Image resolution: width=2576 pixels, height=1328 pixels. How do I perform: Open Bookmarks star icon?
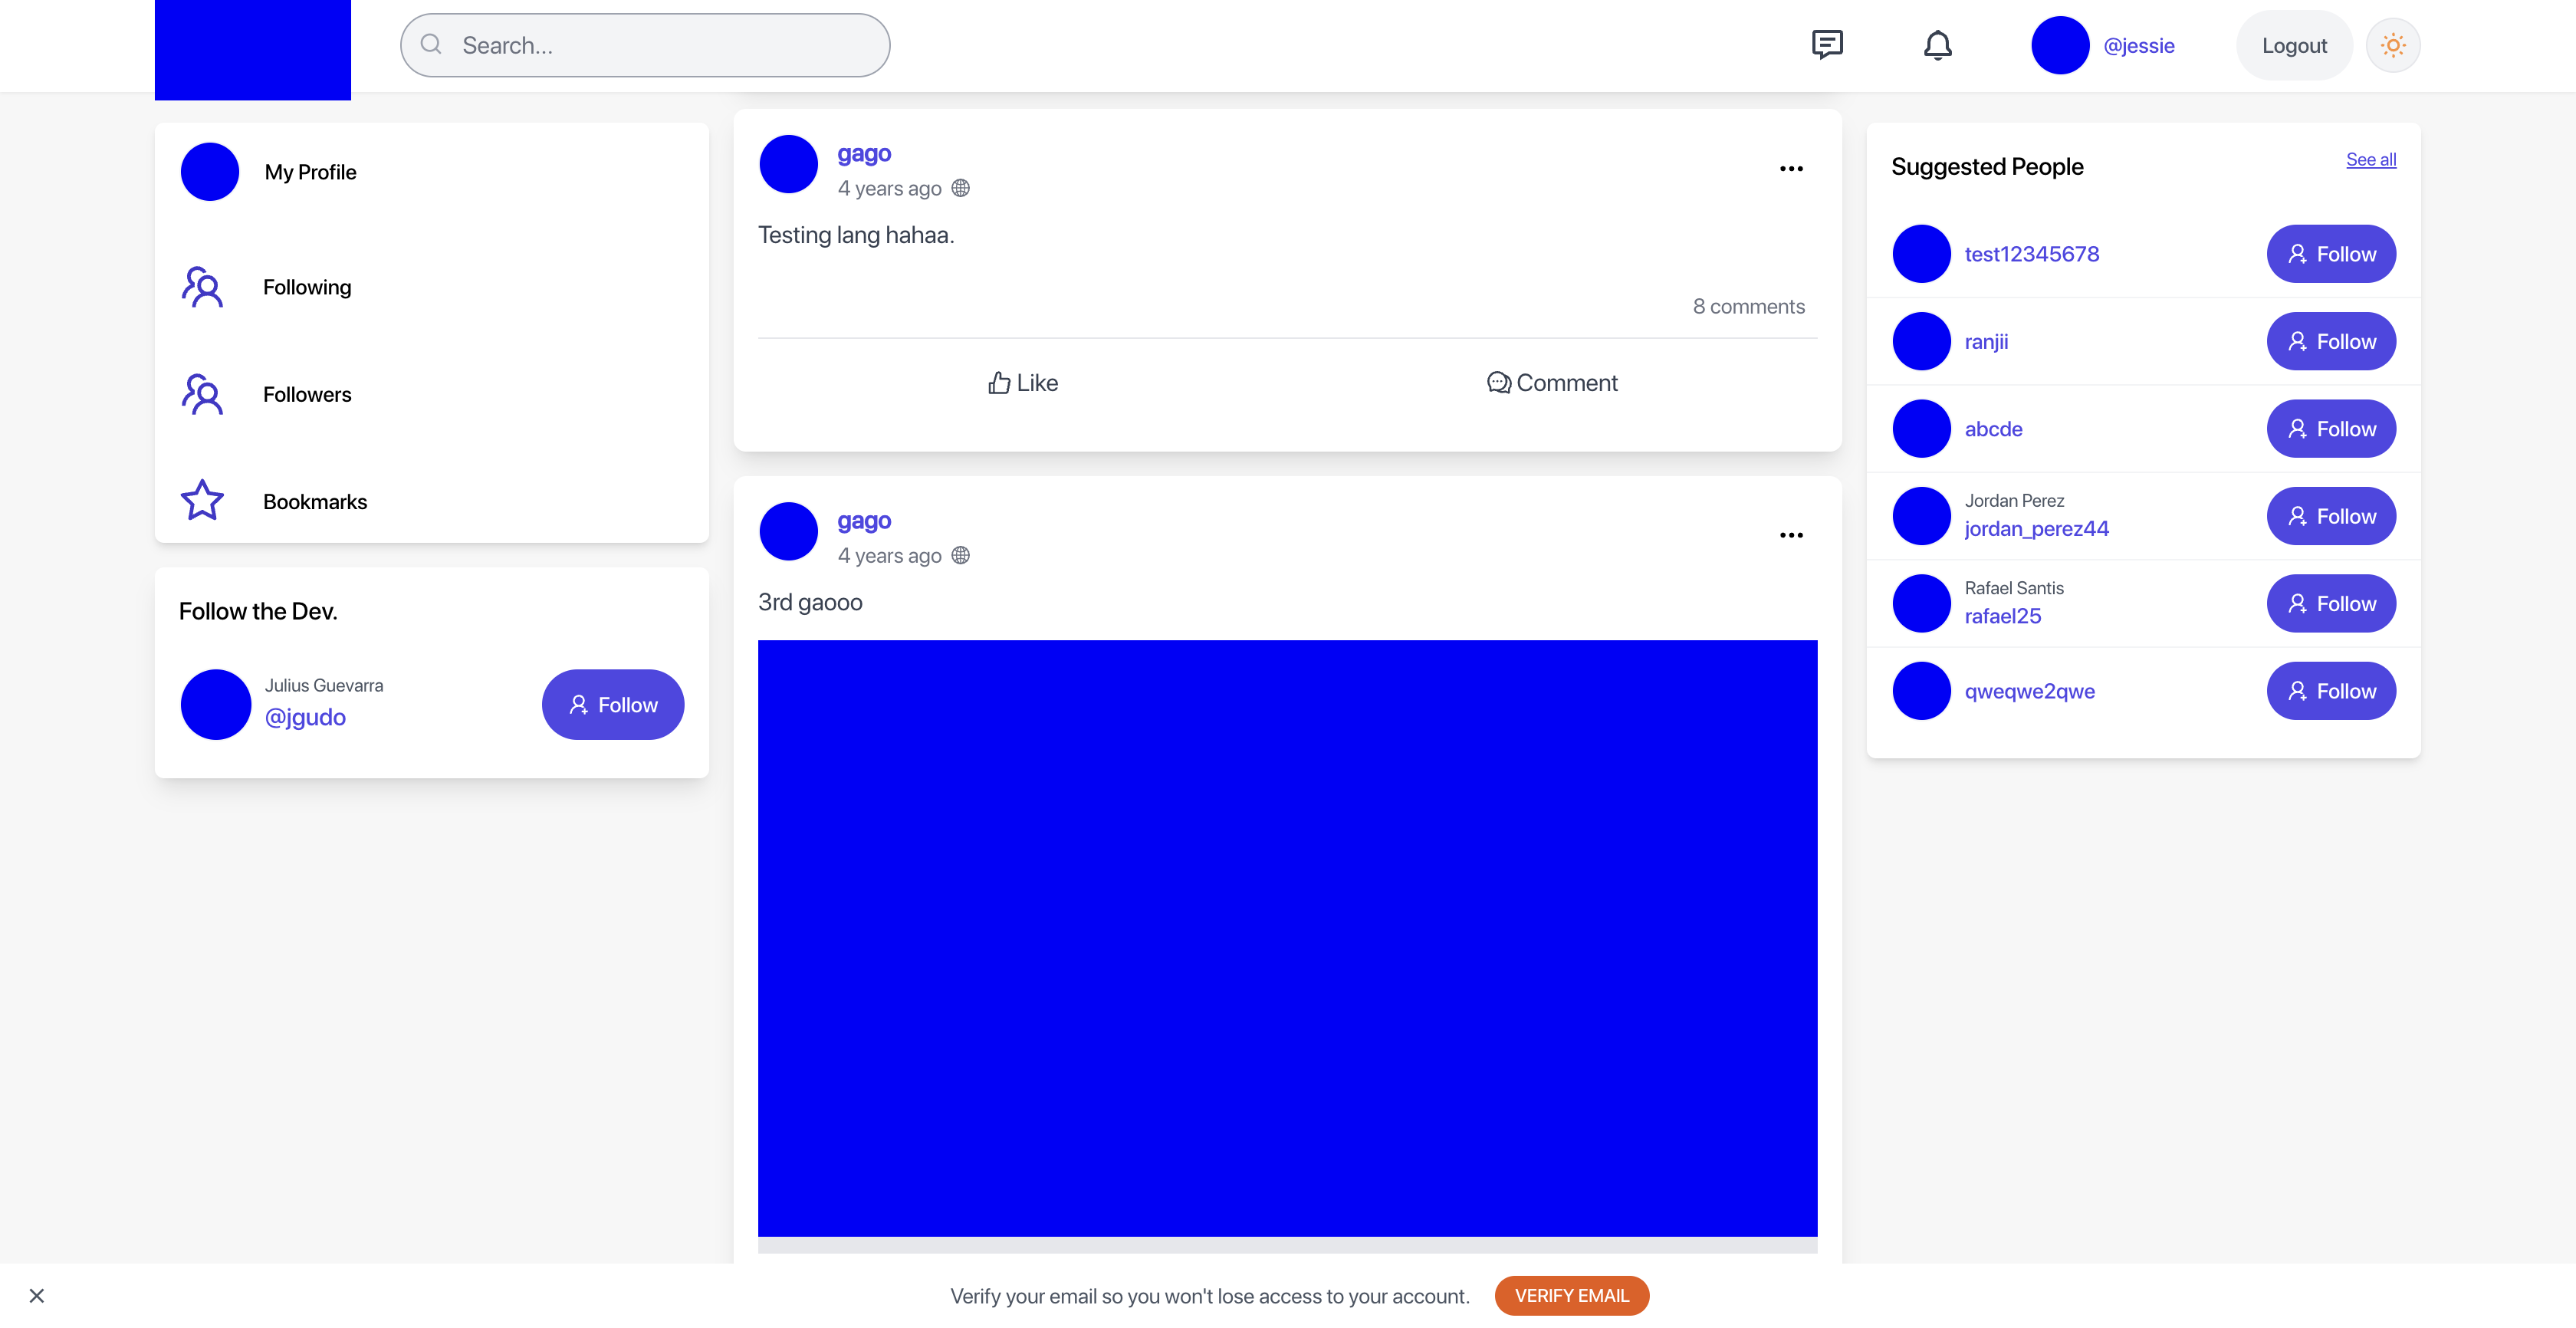click(202, 500)
